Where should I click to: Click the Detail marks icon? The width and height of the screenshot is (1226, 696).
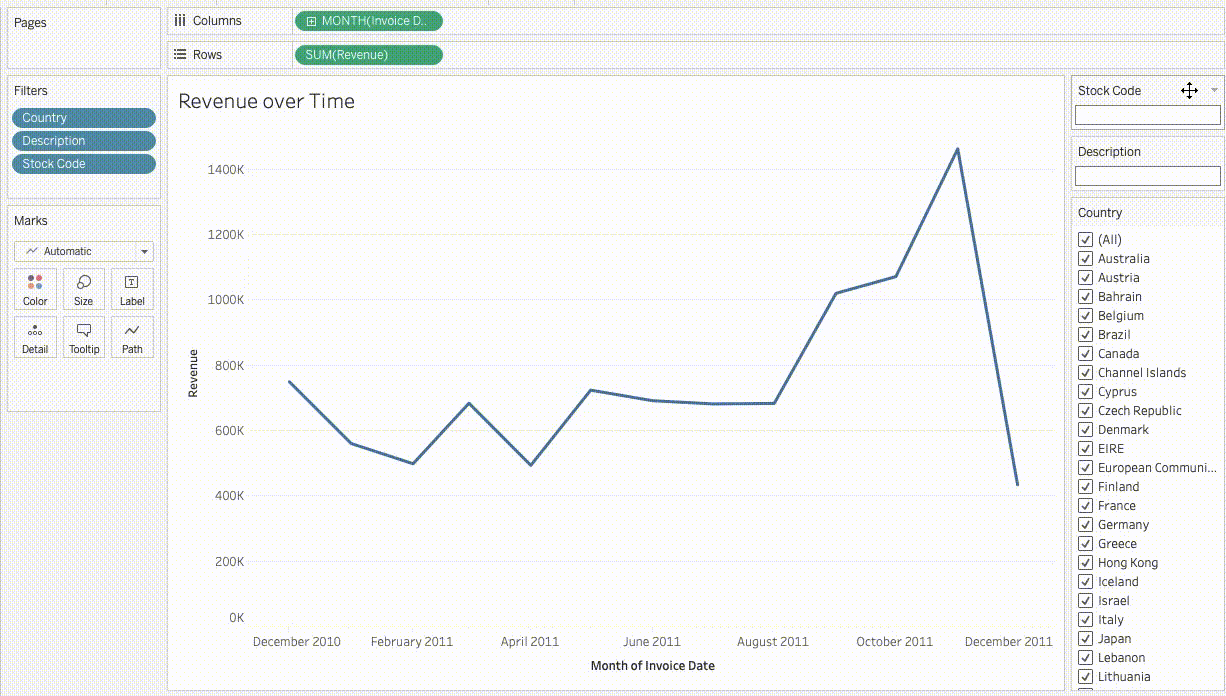coord(35,337)
